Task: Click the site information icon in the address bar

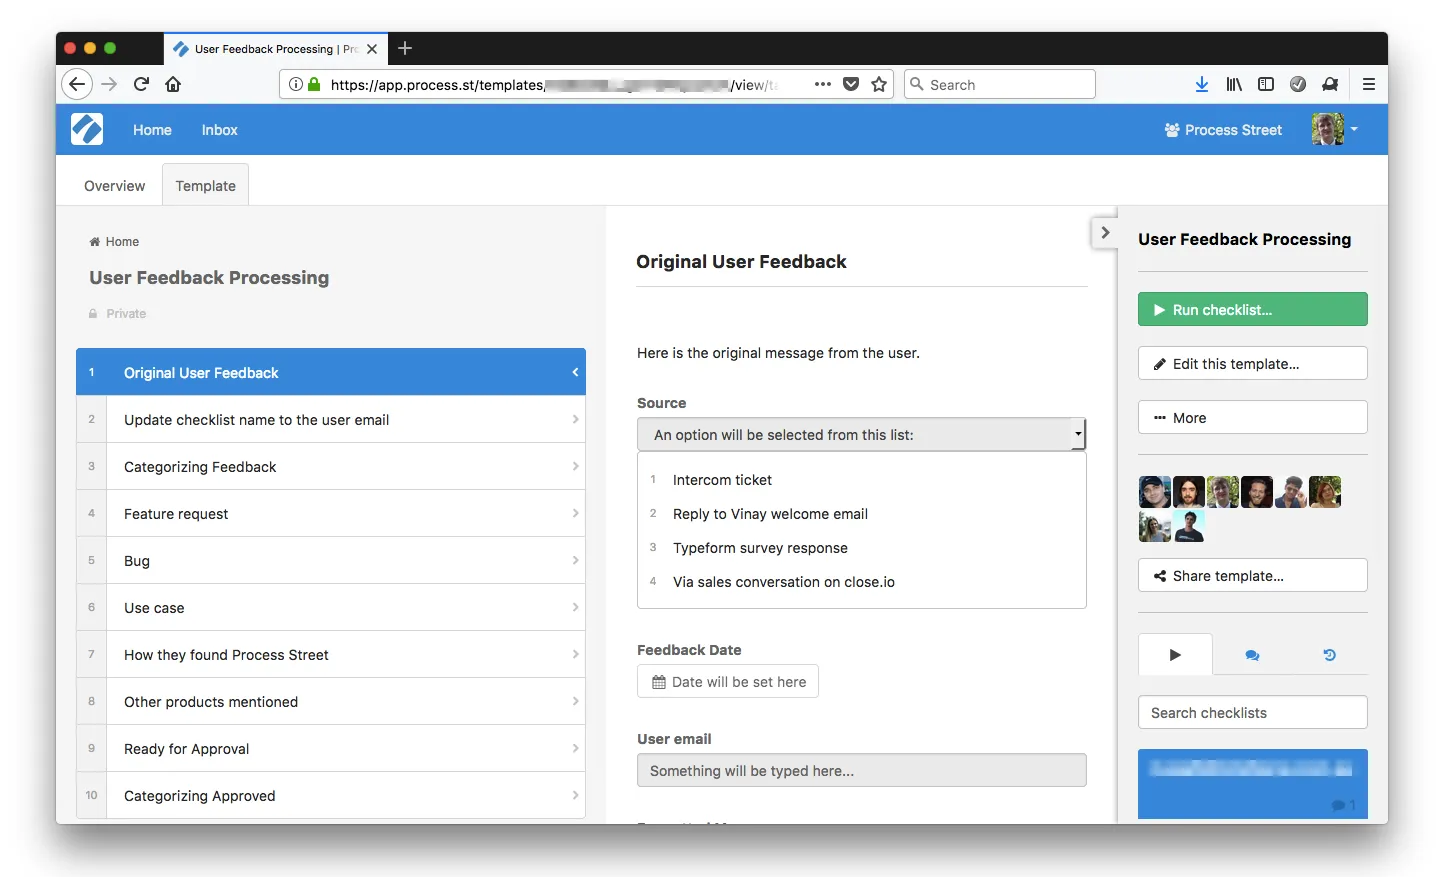Action: 296,85
